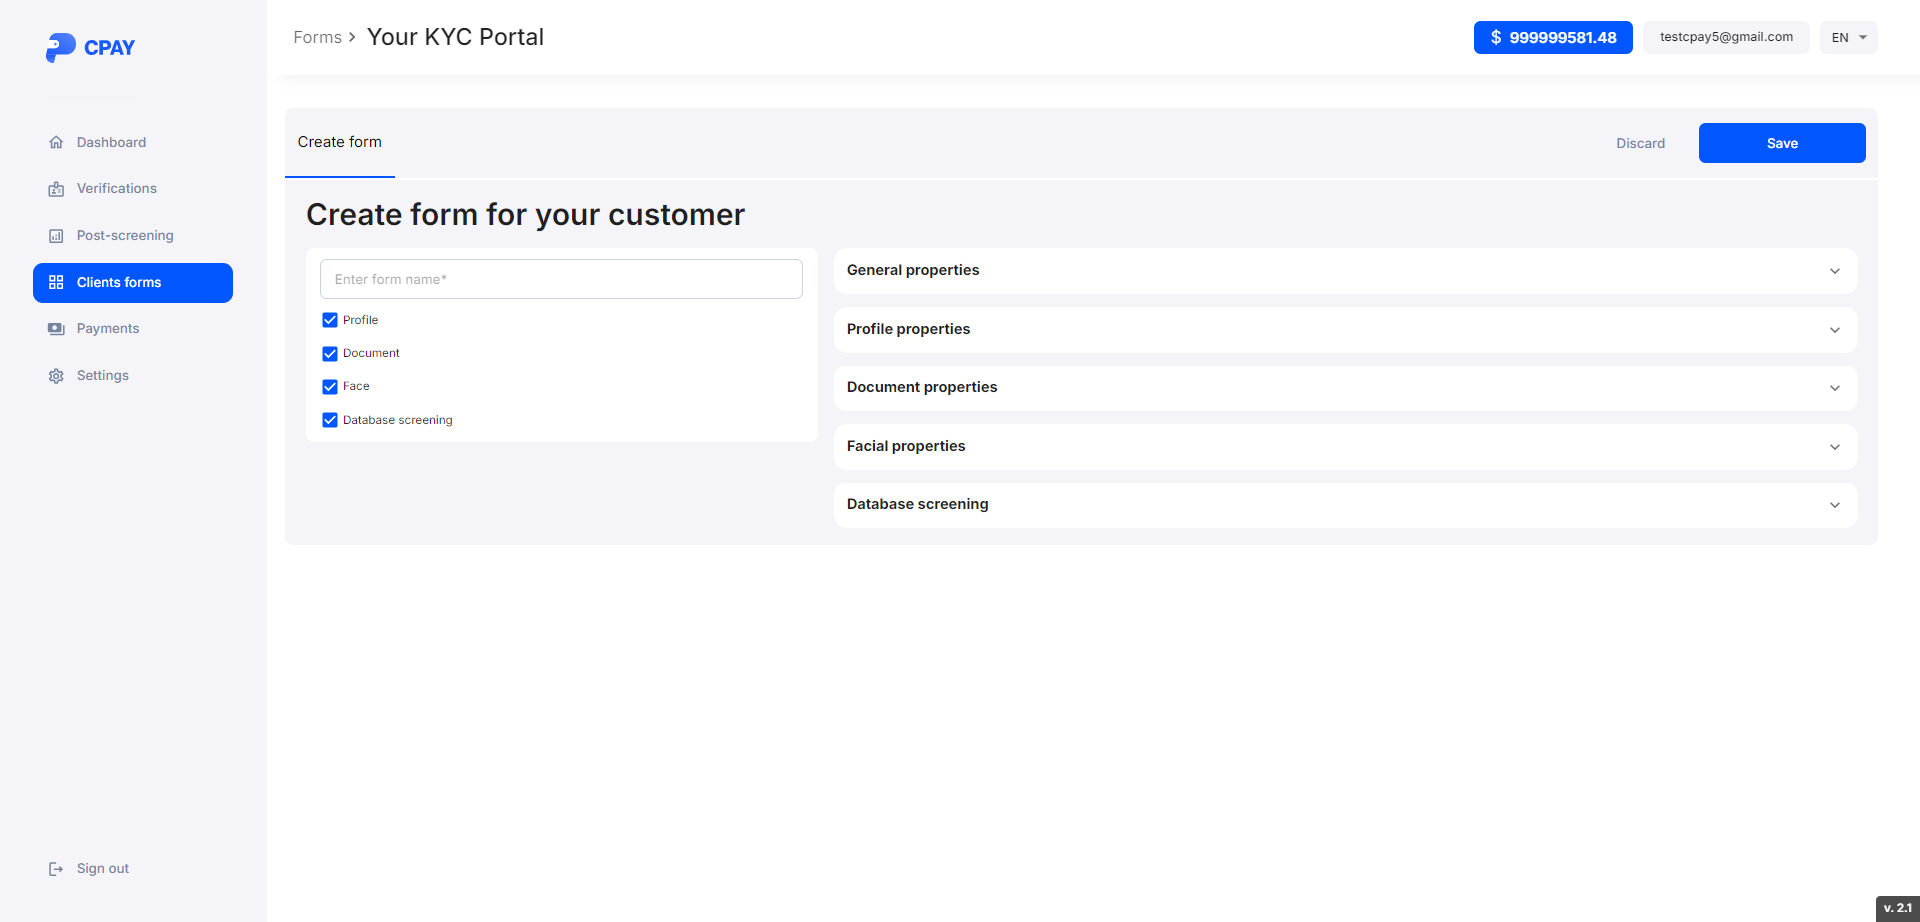
Task: Click the Verifications badge icon
Action: [x=56, y=189]
